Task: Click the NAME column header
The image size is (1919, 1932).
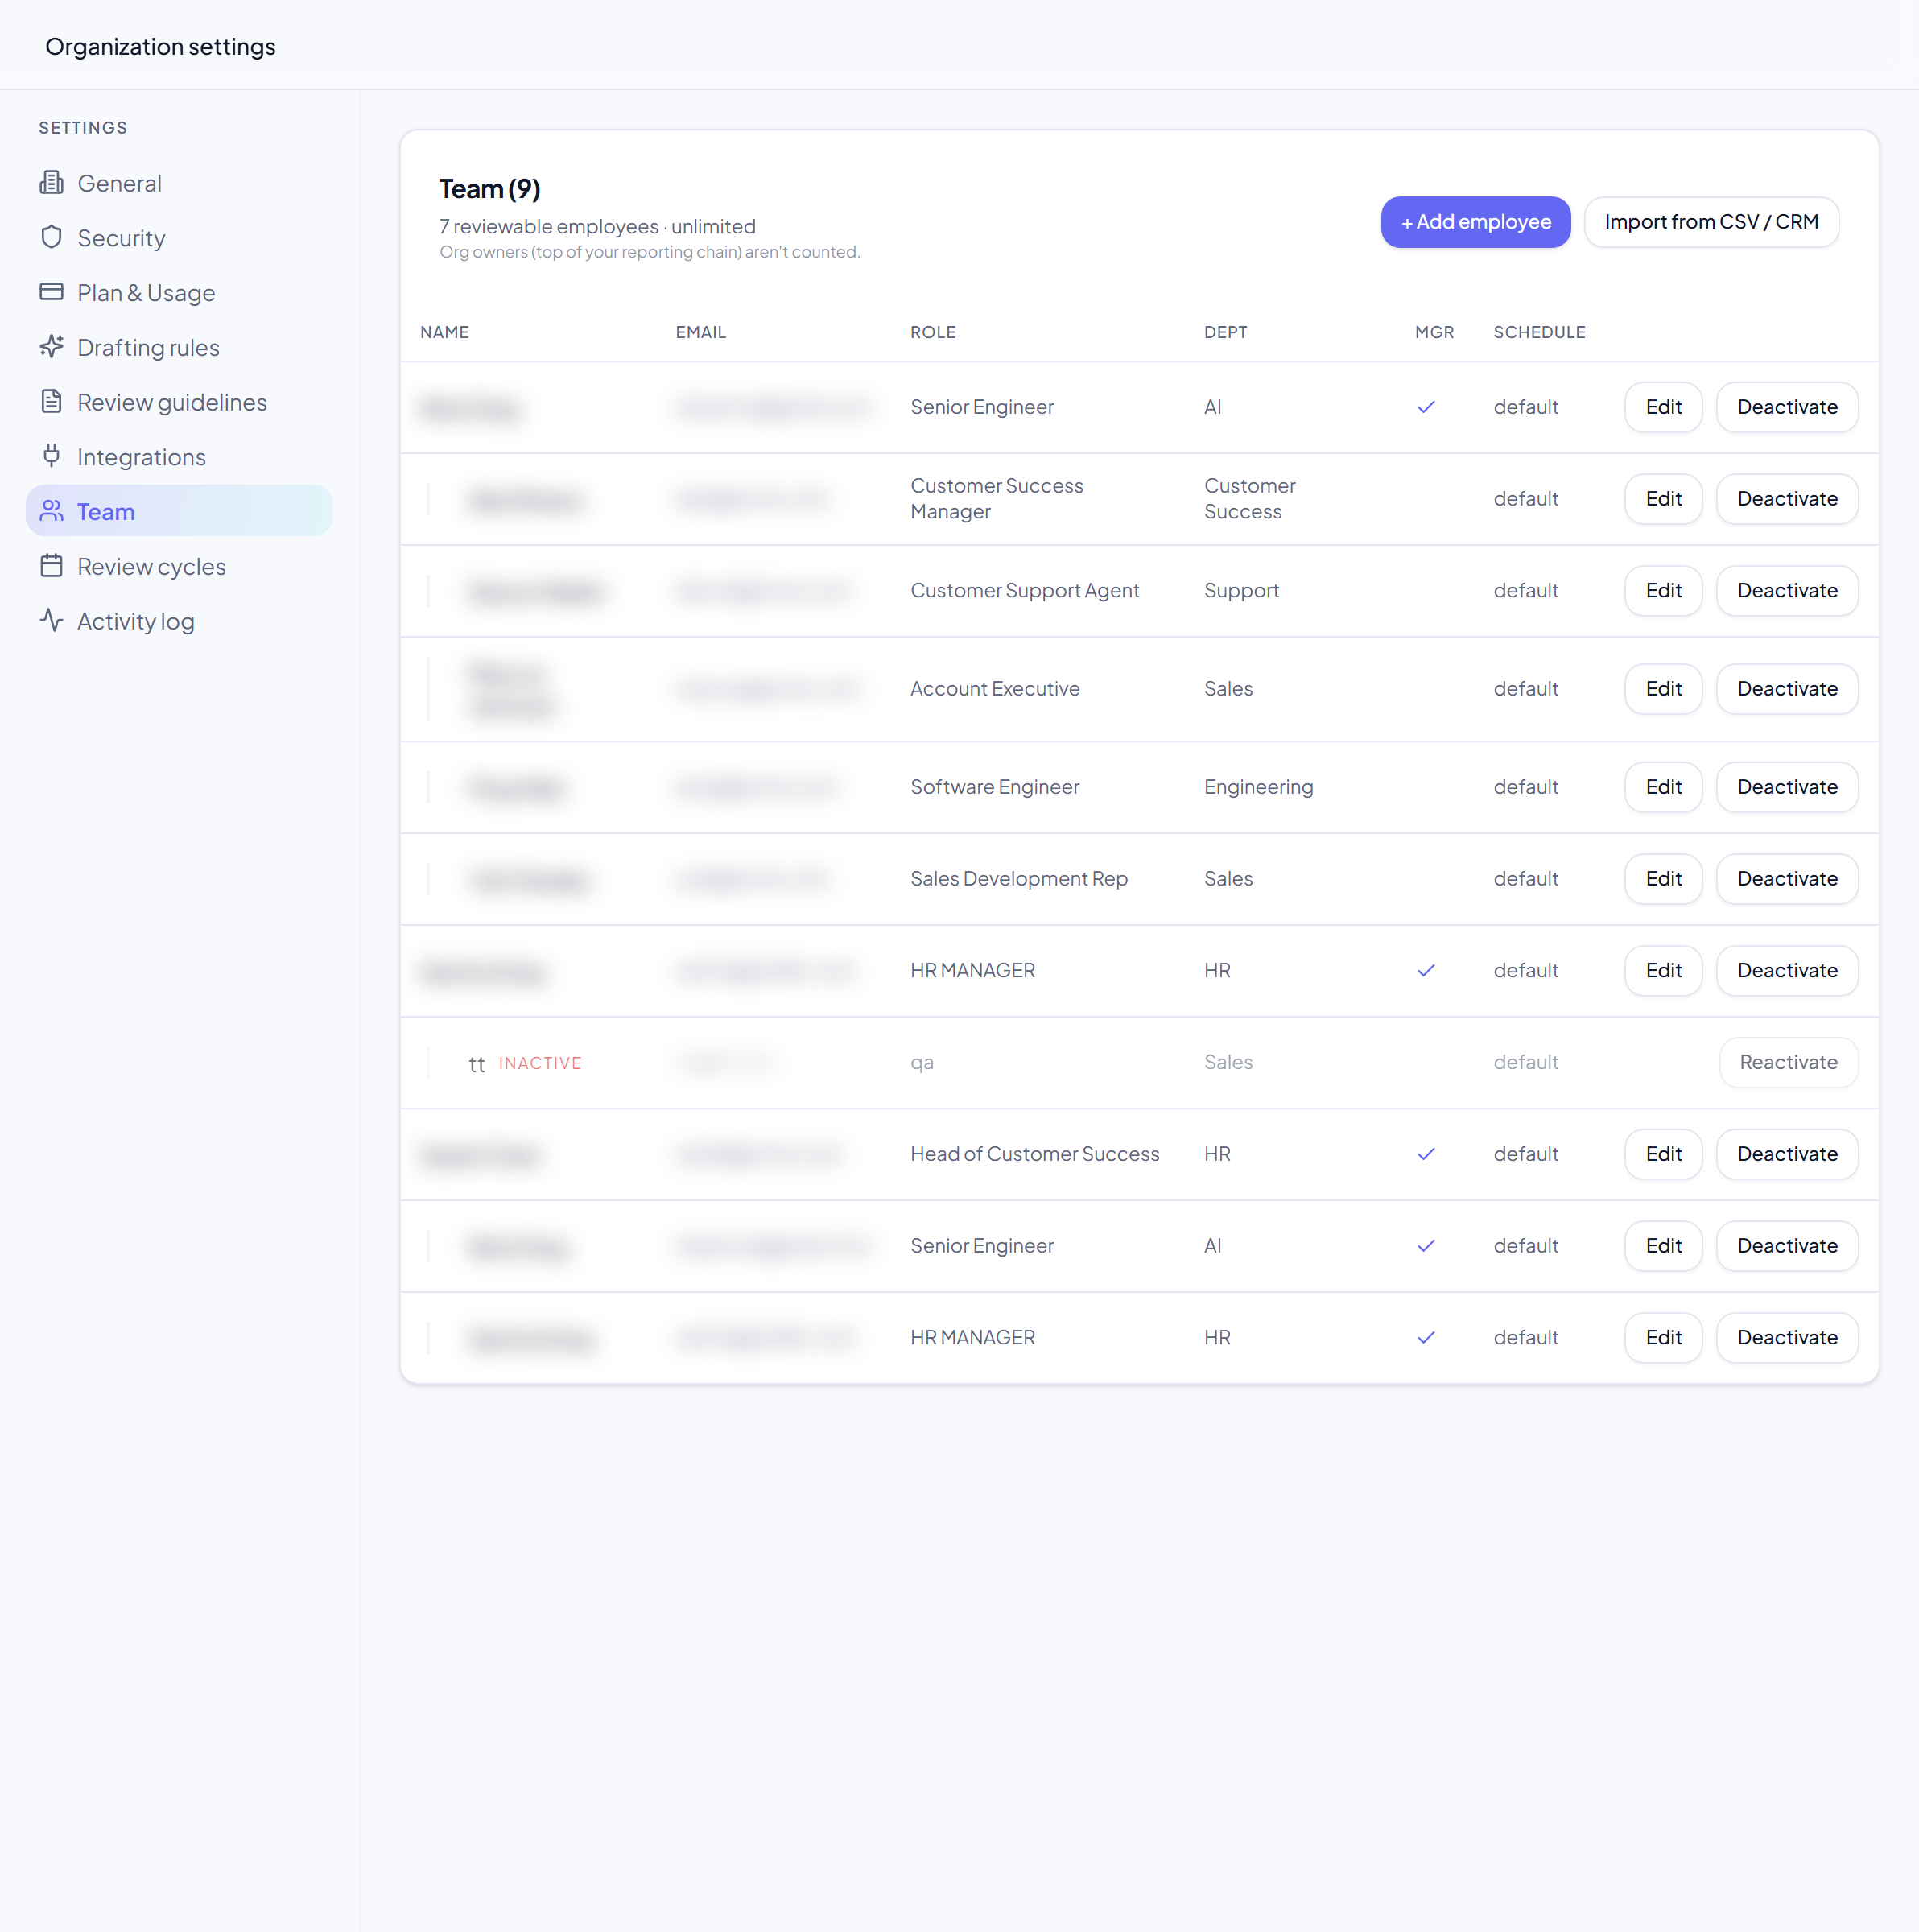Action: pos(444,332)
